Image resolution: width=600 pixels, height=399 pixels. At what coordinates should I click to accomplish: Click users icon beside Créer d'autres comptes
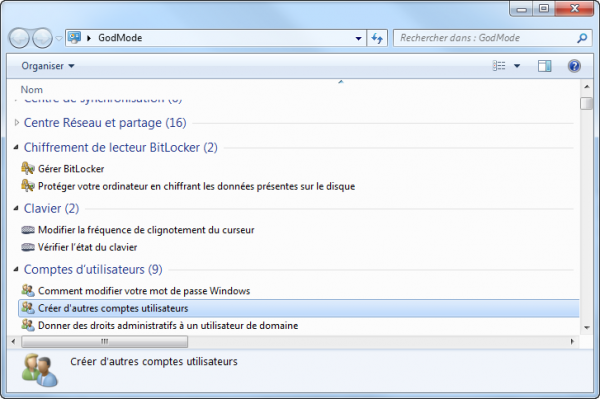tap(28, 308)
